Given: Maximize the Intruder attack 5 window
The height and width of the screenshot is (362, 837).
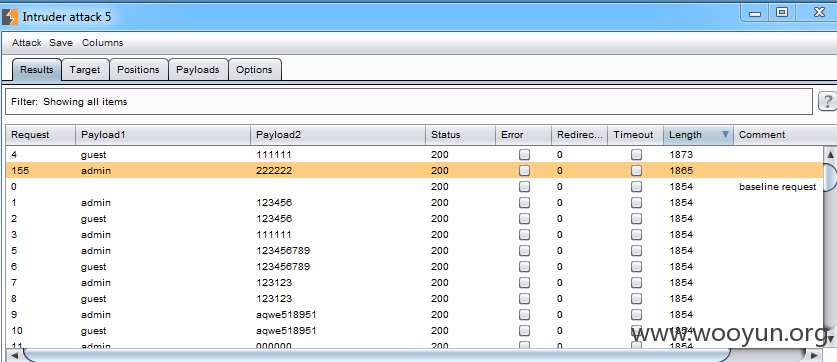Looking at the screenshot, I should tap(782, 13).
